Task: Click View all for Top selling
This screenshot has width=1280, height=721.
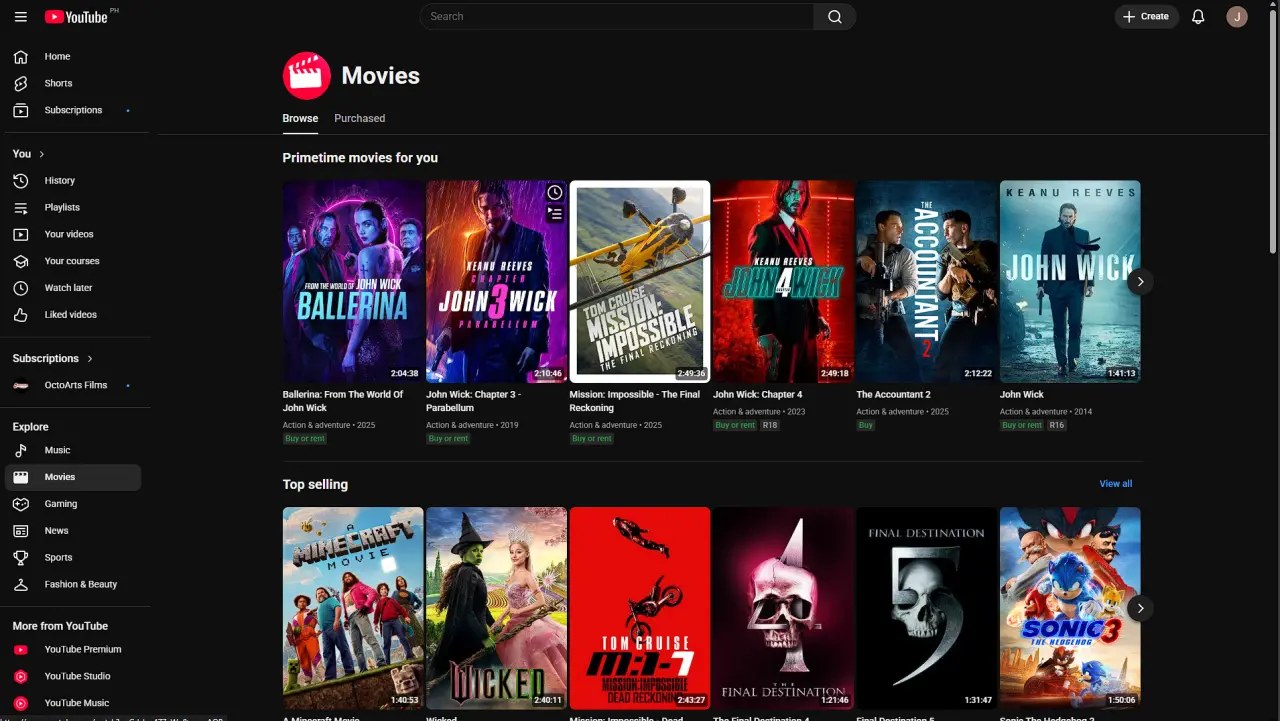Action: [1116, 484]
